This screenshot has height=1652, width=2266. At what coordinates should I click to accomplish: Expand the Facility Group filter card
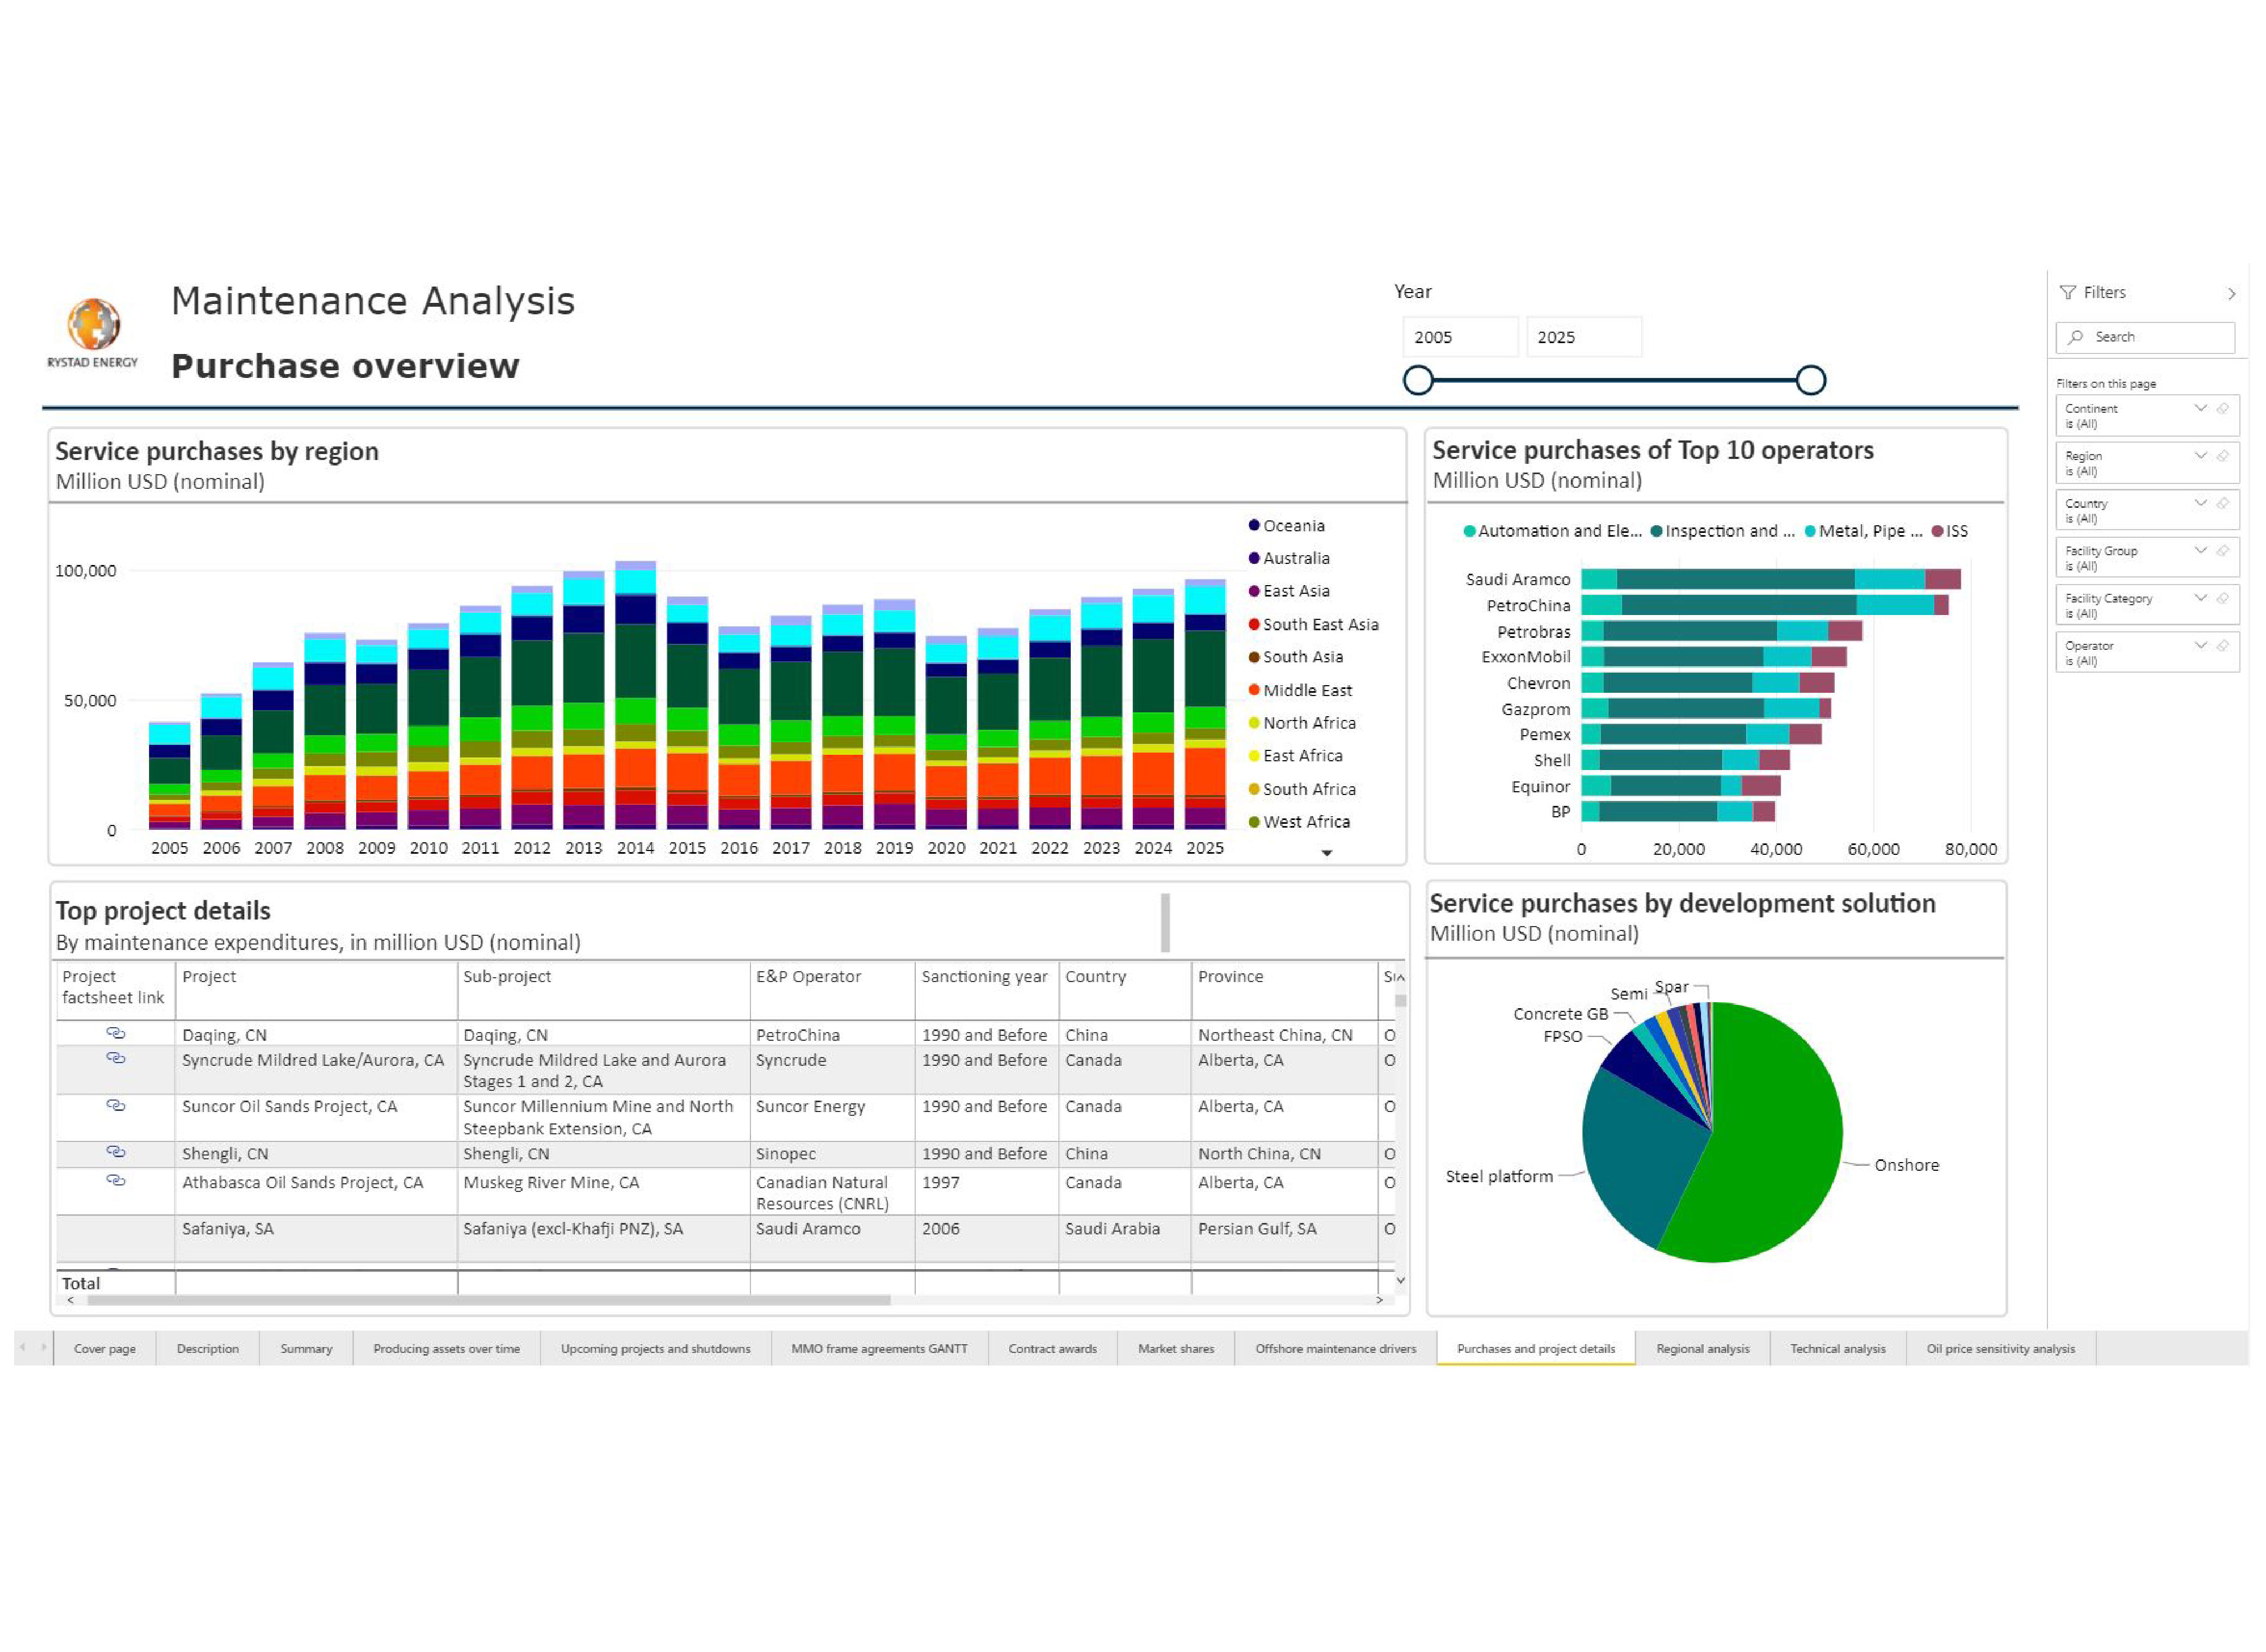pyautogui.click(x=2200, y=550)
